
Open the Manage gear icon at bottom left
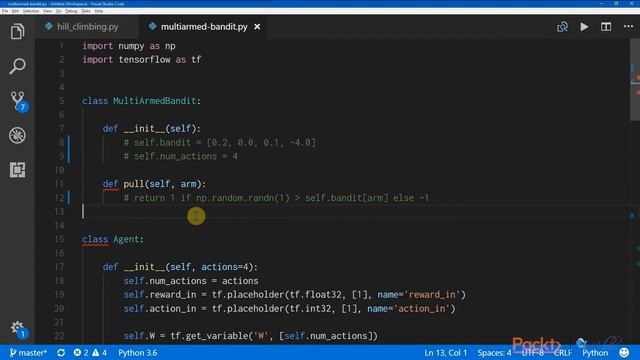click(18, 329)
